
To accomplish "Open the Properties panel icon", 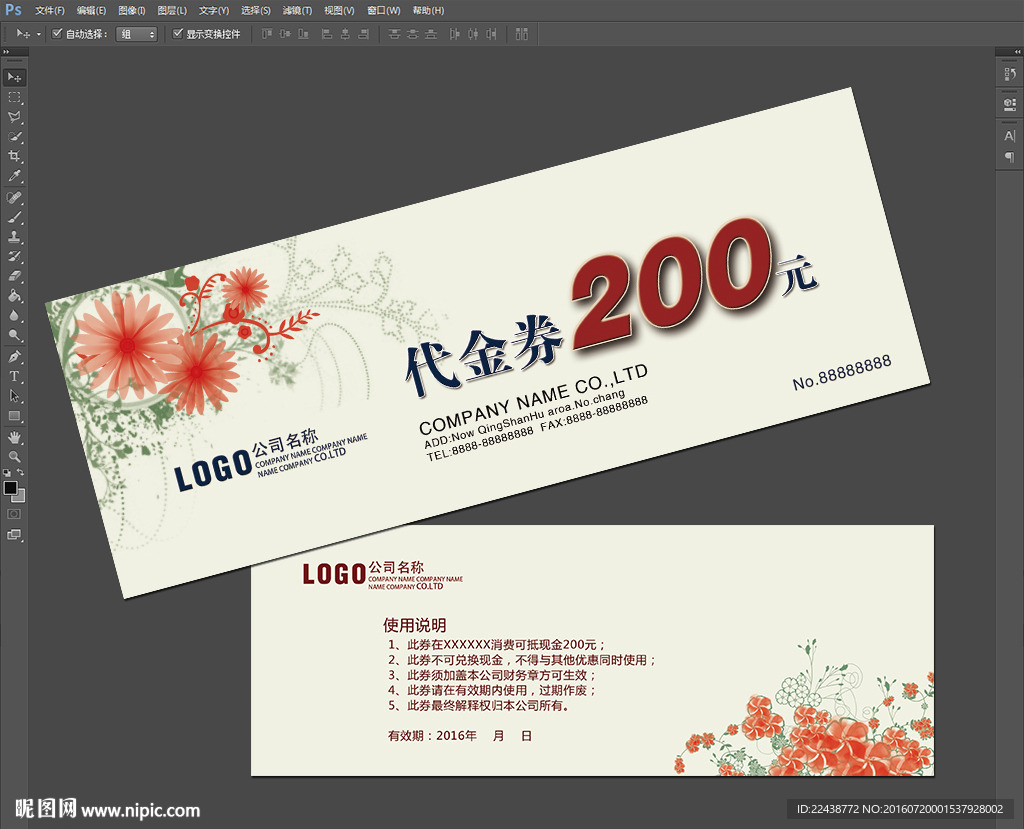I will pyautogui.click(x=1010, y=104).
